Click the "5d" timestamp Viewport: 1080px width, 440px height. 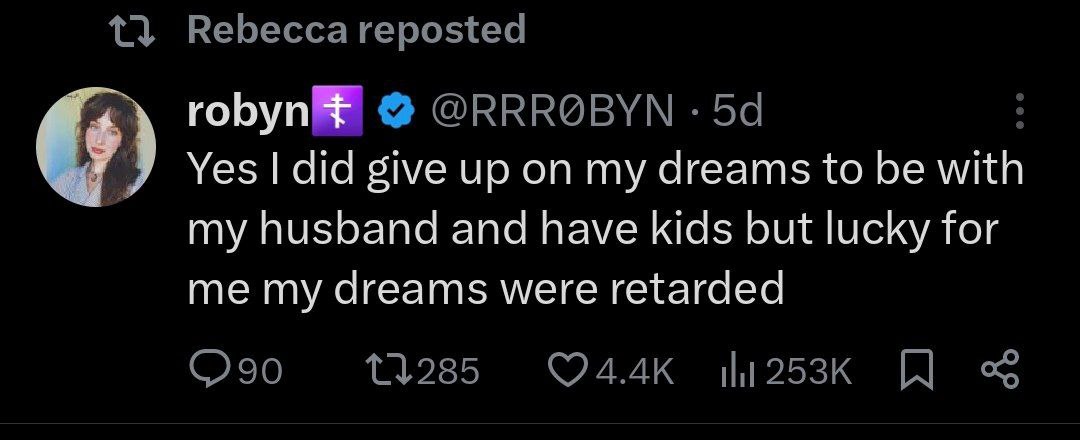(x=738, y=112)
